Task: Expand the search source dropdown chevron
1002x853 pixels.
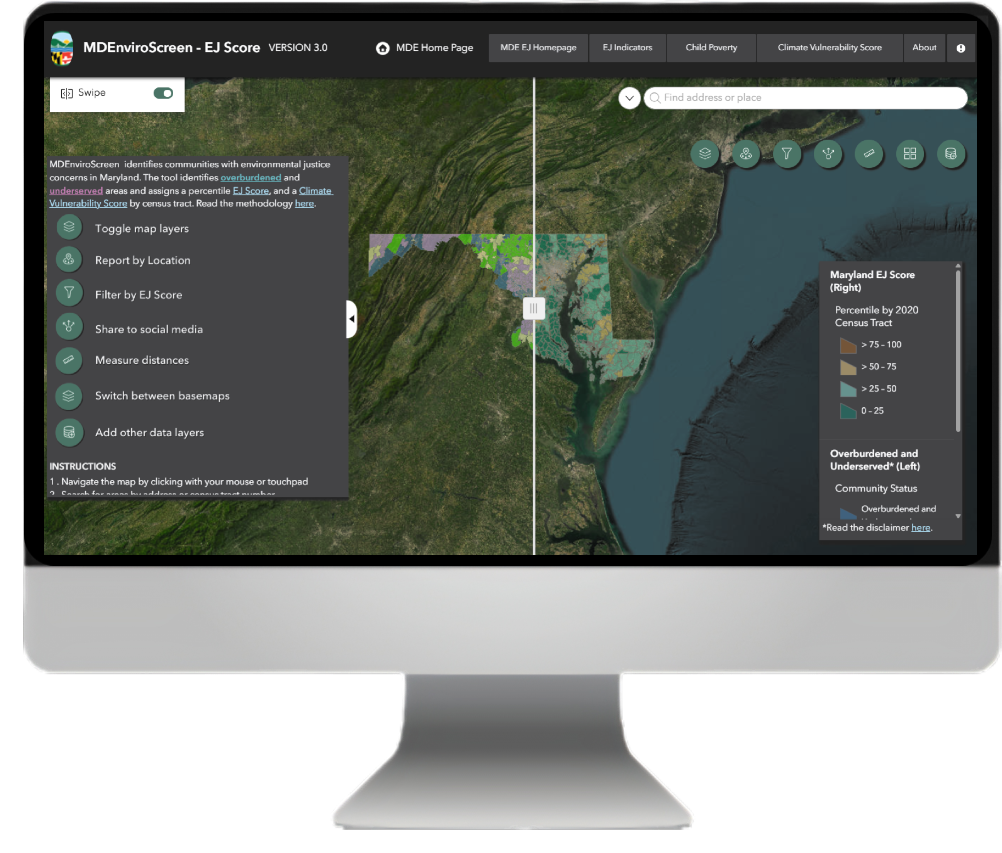Action: [629, 98]
